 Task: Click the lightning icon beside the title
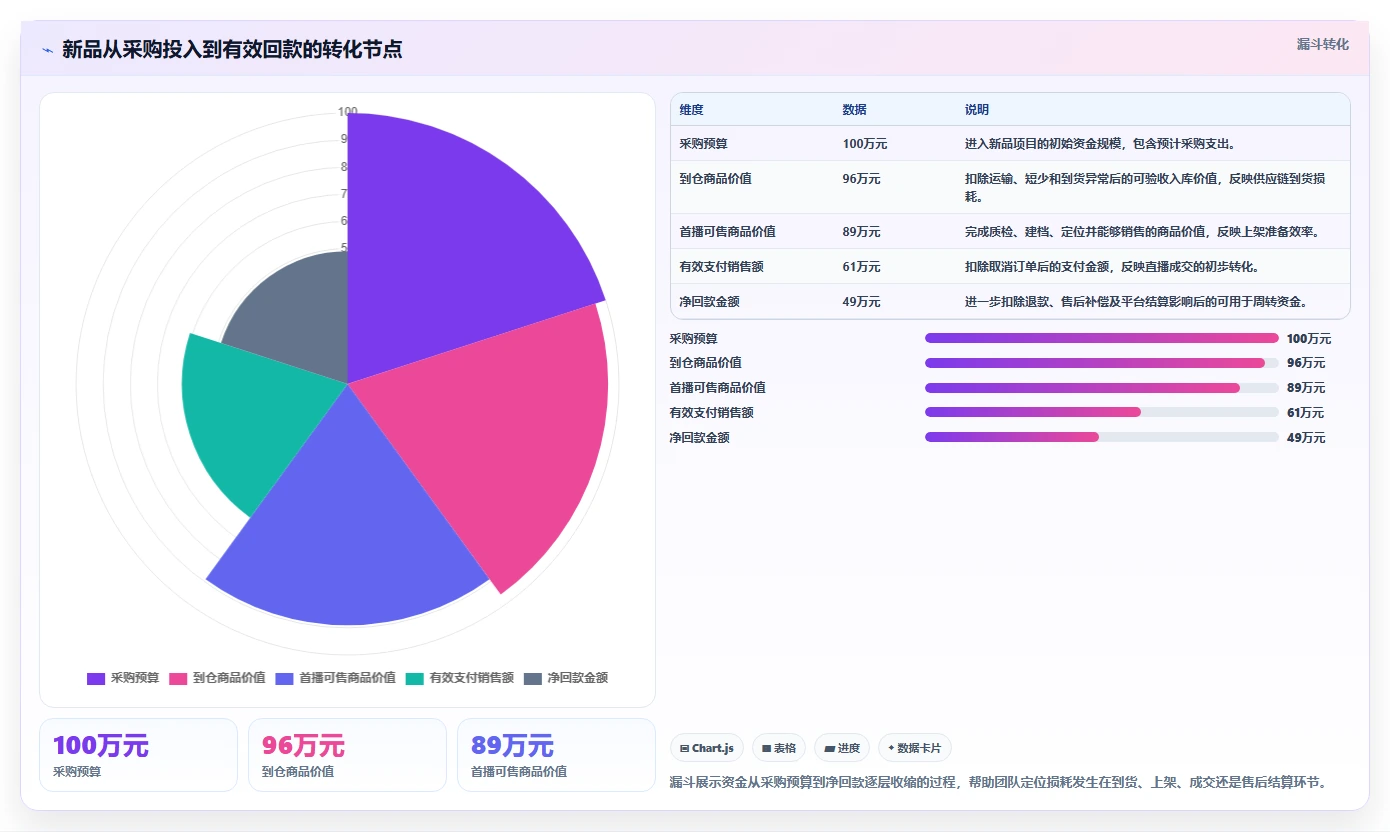tap(47, 50)
